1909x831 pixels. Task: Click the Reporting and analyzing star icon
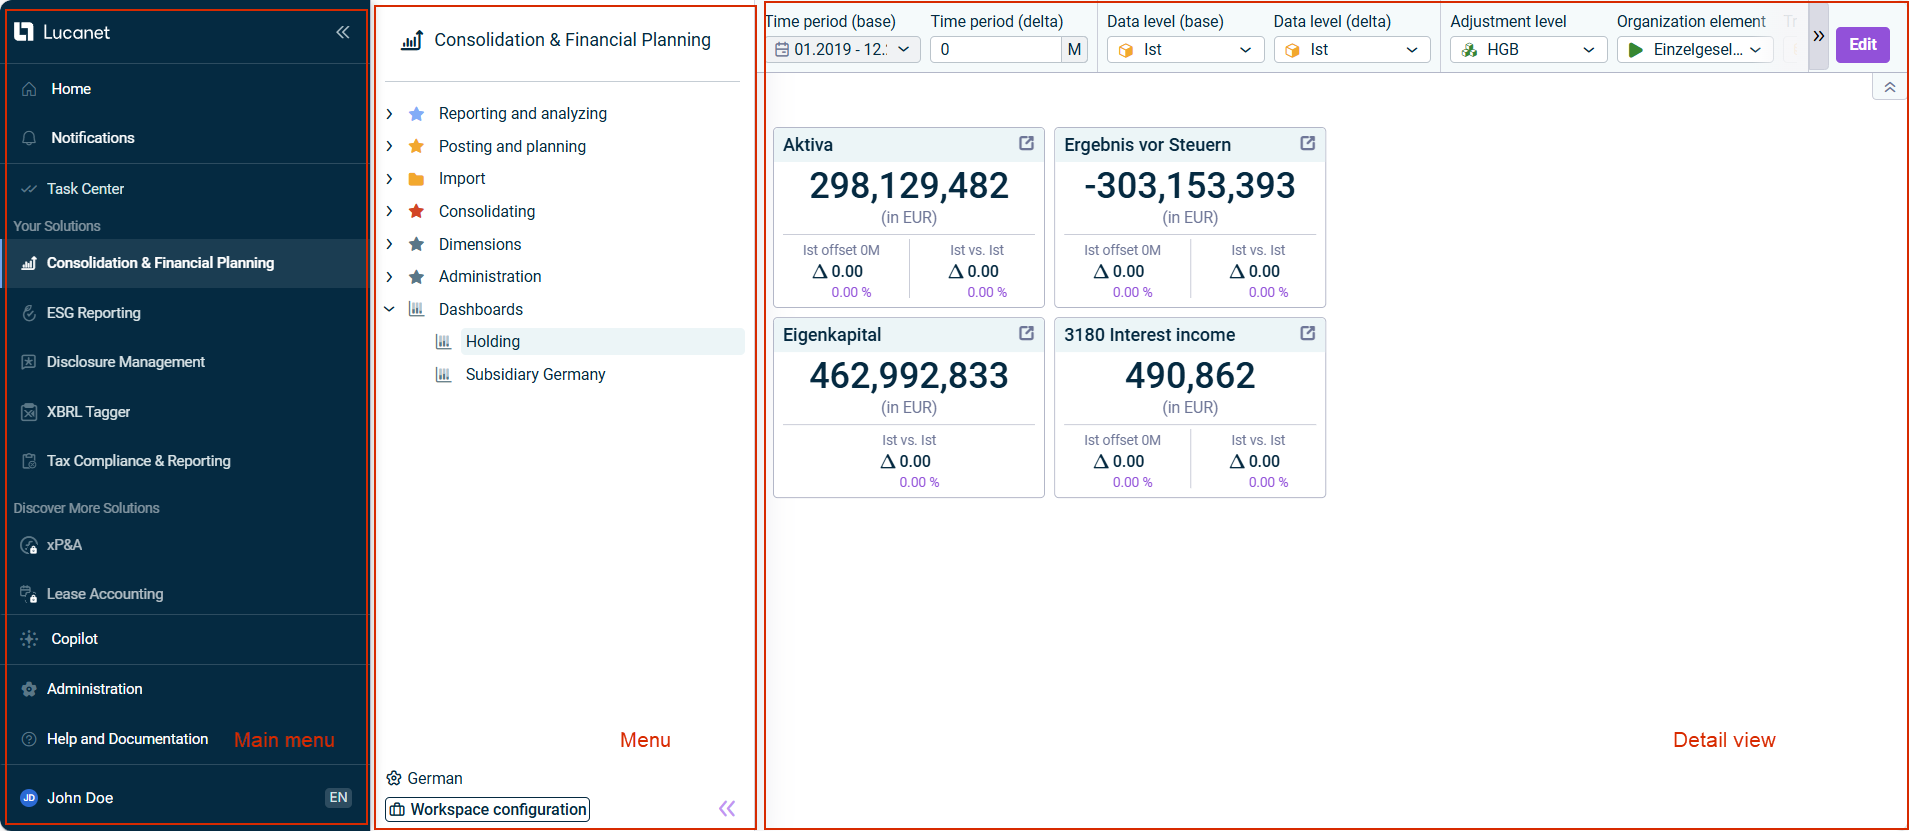(x=417, y=114)
